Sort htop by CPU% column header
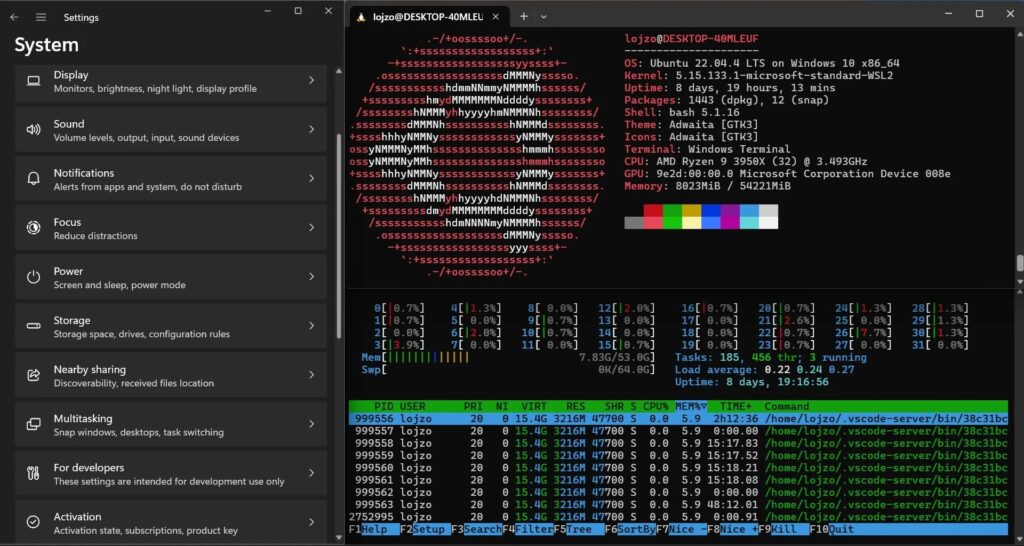Viewport: 1024px width, 546px height. click(655, 406)
